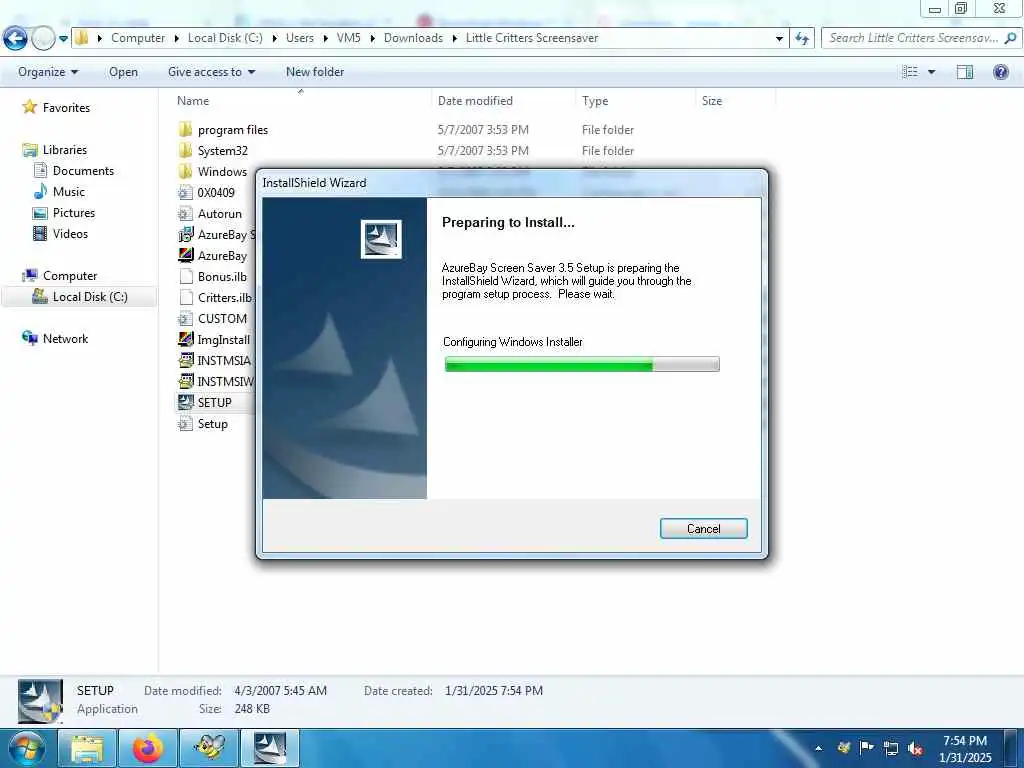Sort by the Size column header
This screenshot has height=768, width=1024.
[712, 101]
